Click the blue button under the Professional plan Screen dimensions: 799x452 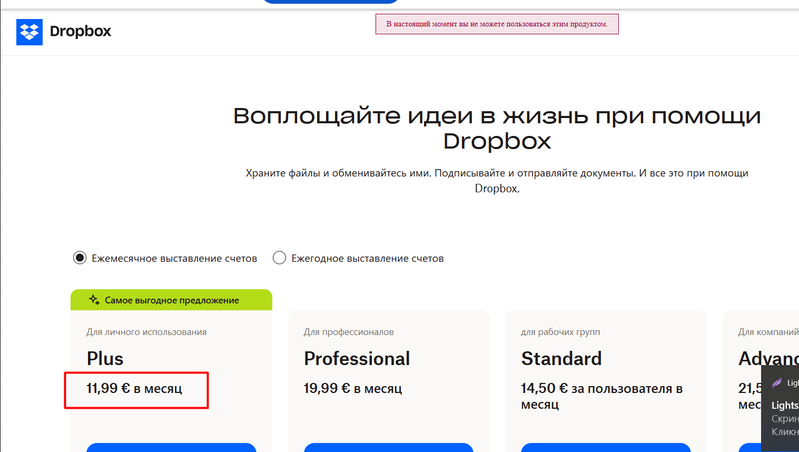[388, 447]
